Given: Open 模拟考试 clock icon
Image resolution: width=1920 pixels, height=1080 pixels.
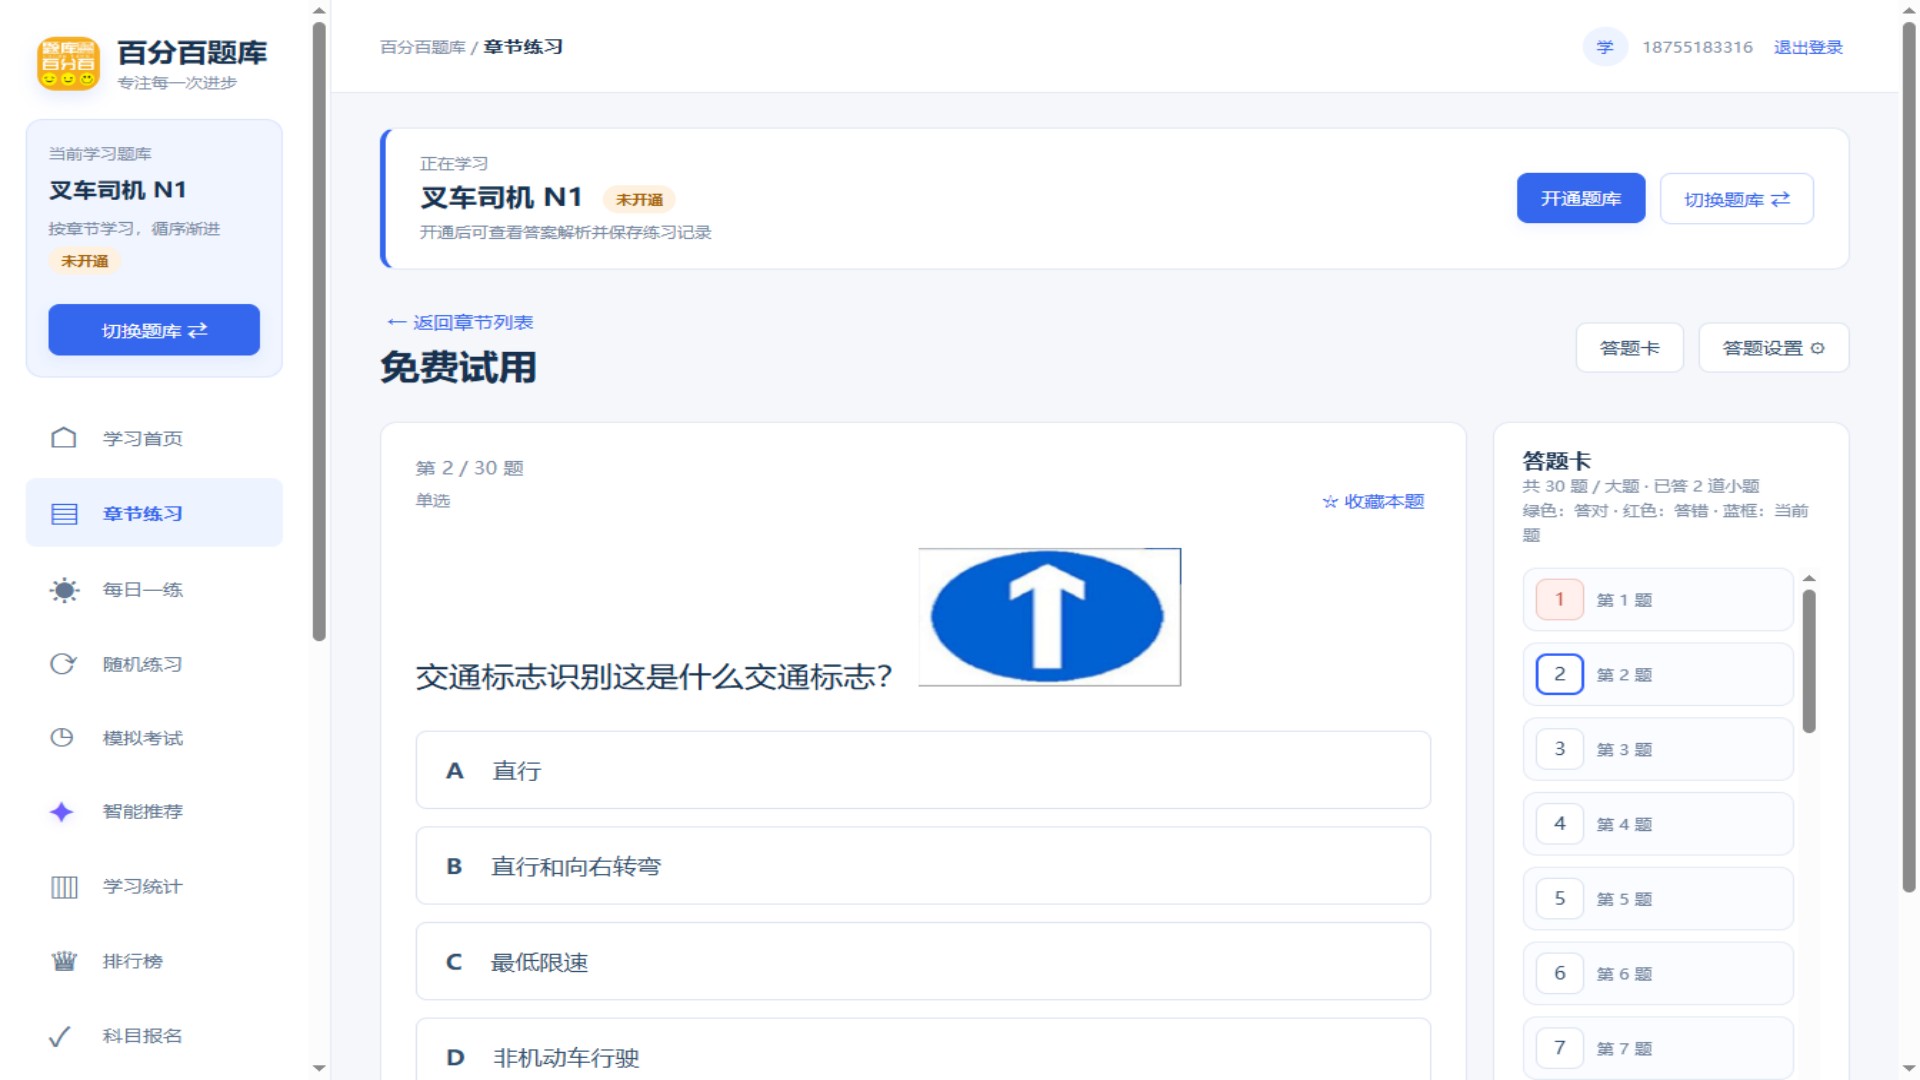Looking at the screenshot, I should tap(62, 738).
